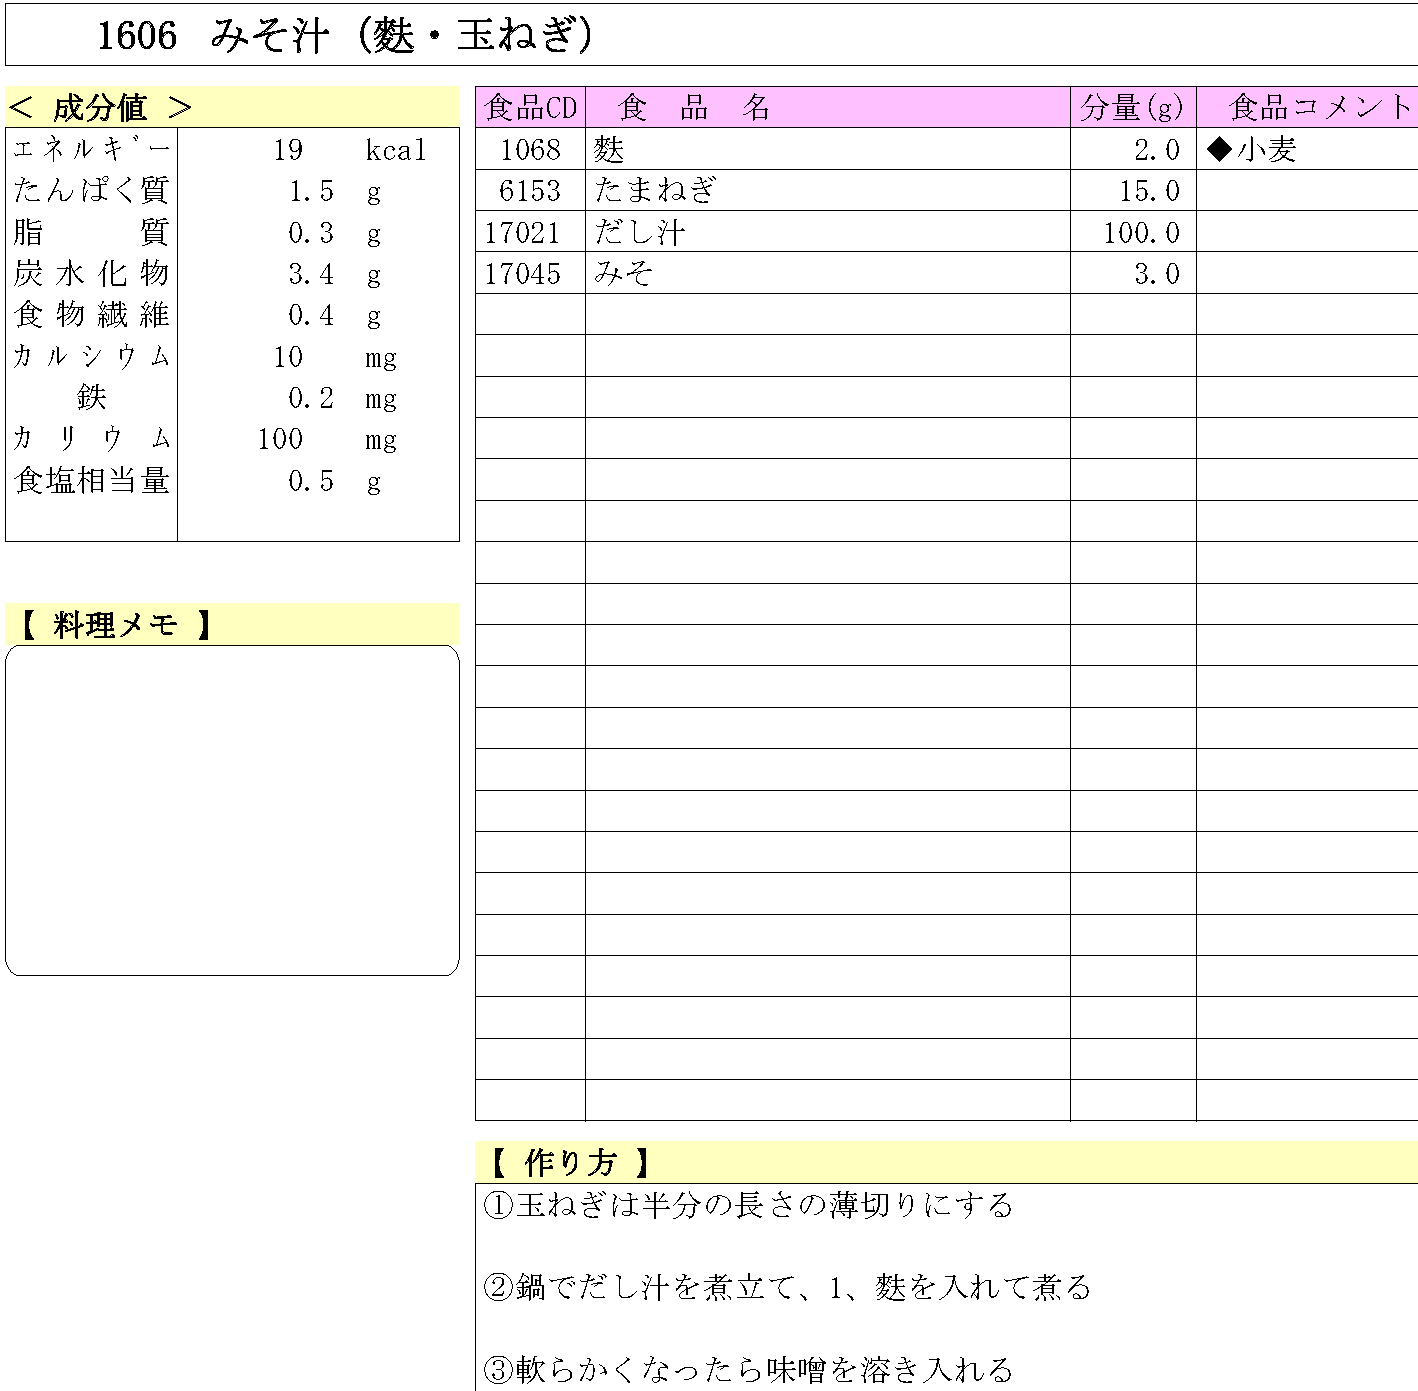Click the 作り方 section header
Viewport: 1418px width, 1391px height.
pyautogui.click(x=569, y=1162)
